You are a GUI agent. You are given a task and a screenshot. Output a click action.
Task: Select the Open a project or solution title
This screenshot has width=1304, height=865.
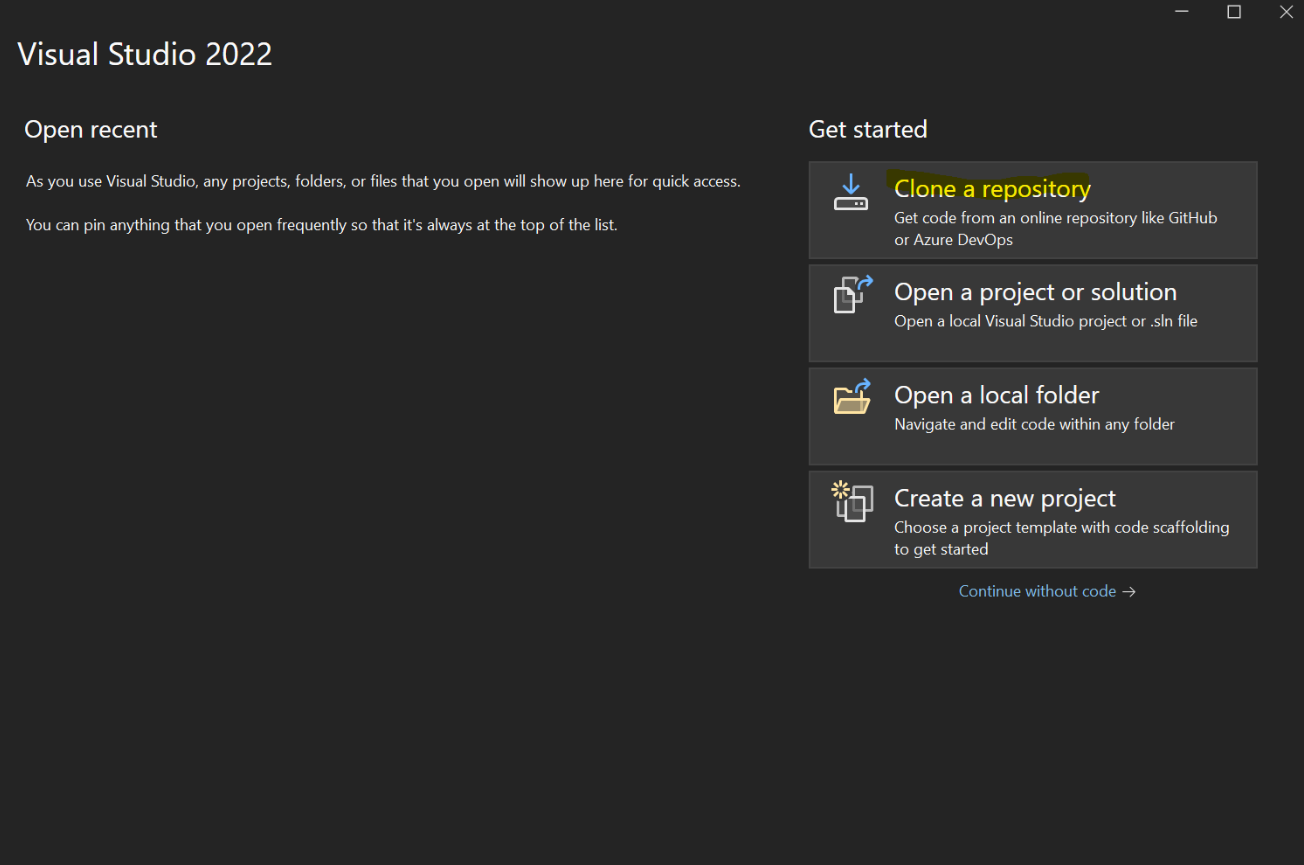tap(1035, 292)
